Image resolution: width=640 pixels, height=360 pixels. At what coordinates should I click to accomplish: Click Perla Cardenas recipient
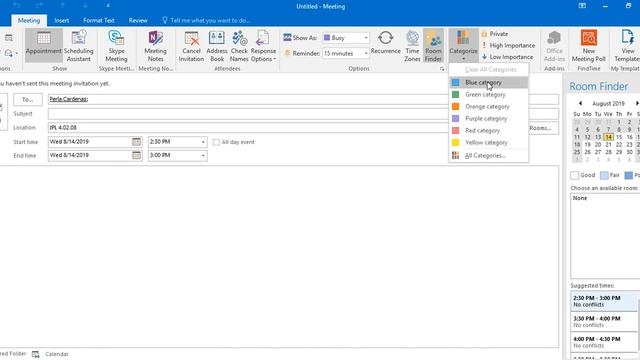tap(69, 99)
